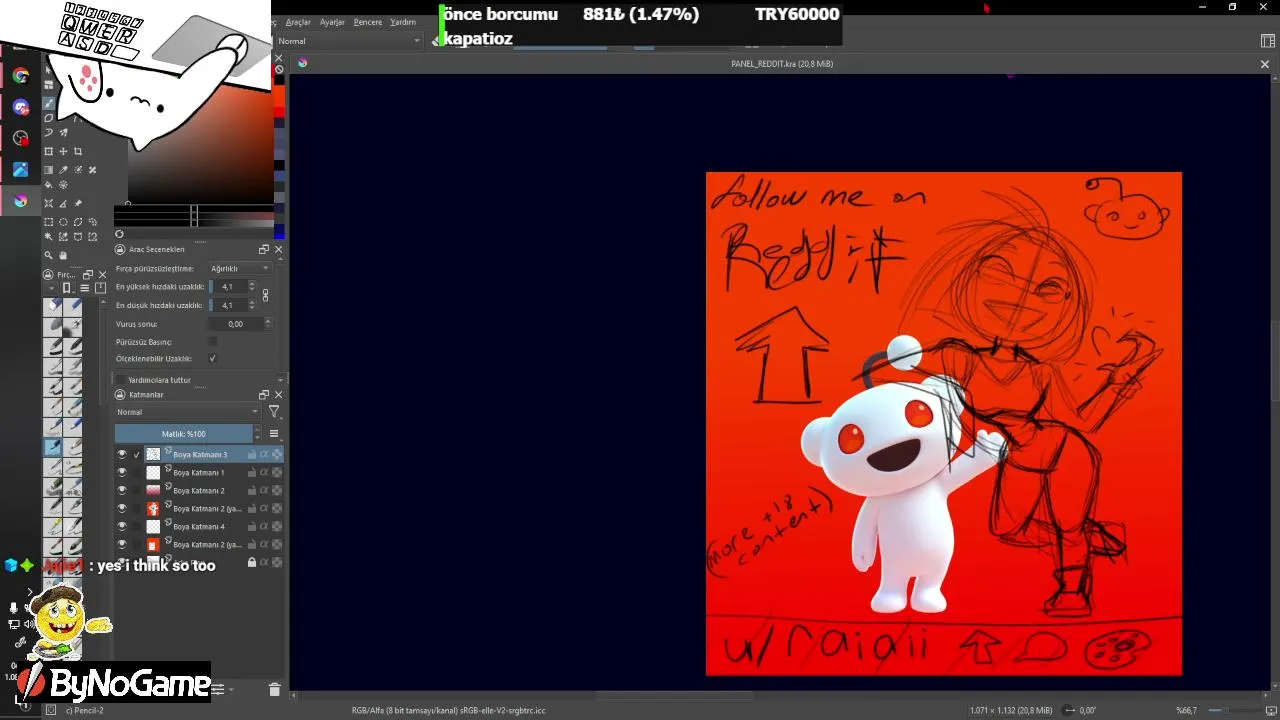Image resolution: width=1280 pixels, height=720 pixels.
Task: Open the Fırça pürüzsüzleştirme dropdown showing Ağırlıklı
Action: tap(240, 268)
